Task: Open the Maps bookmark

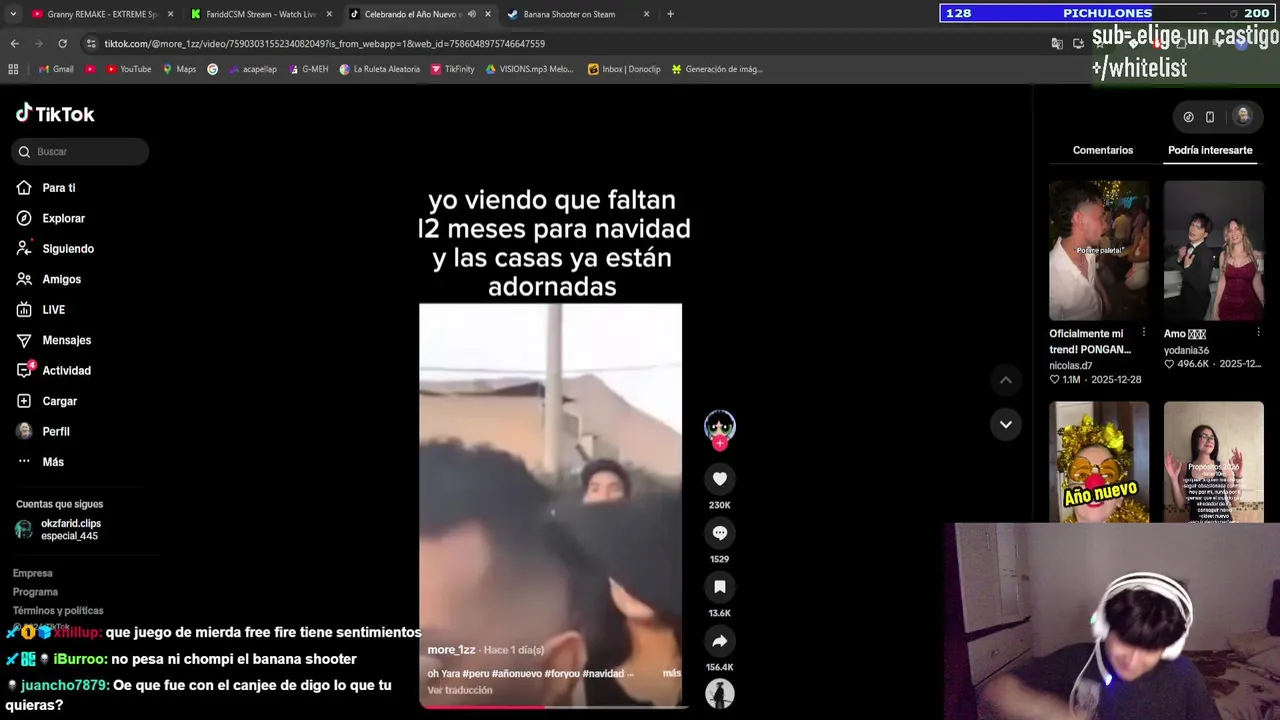Action: (x=178, y=69)
